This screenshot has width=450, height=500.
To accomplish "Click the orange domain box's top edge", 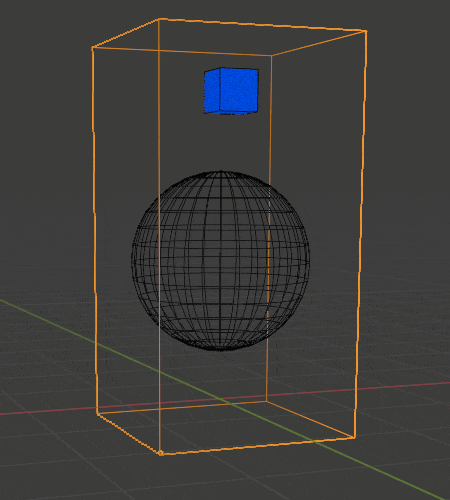I will pos(262,25).
